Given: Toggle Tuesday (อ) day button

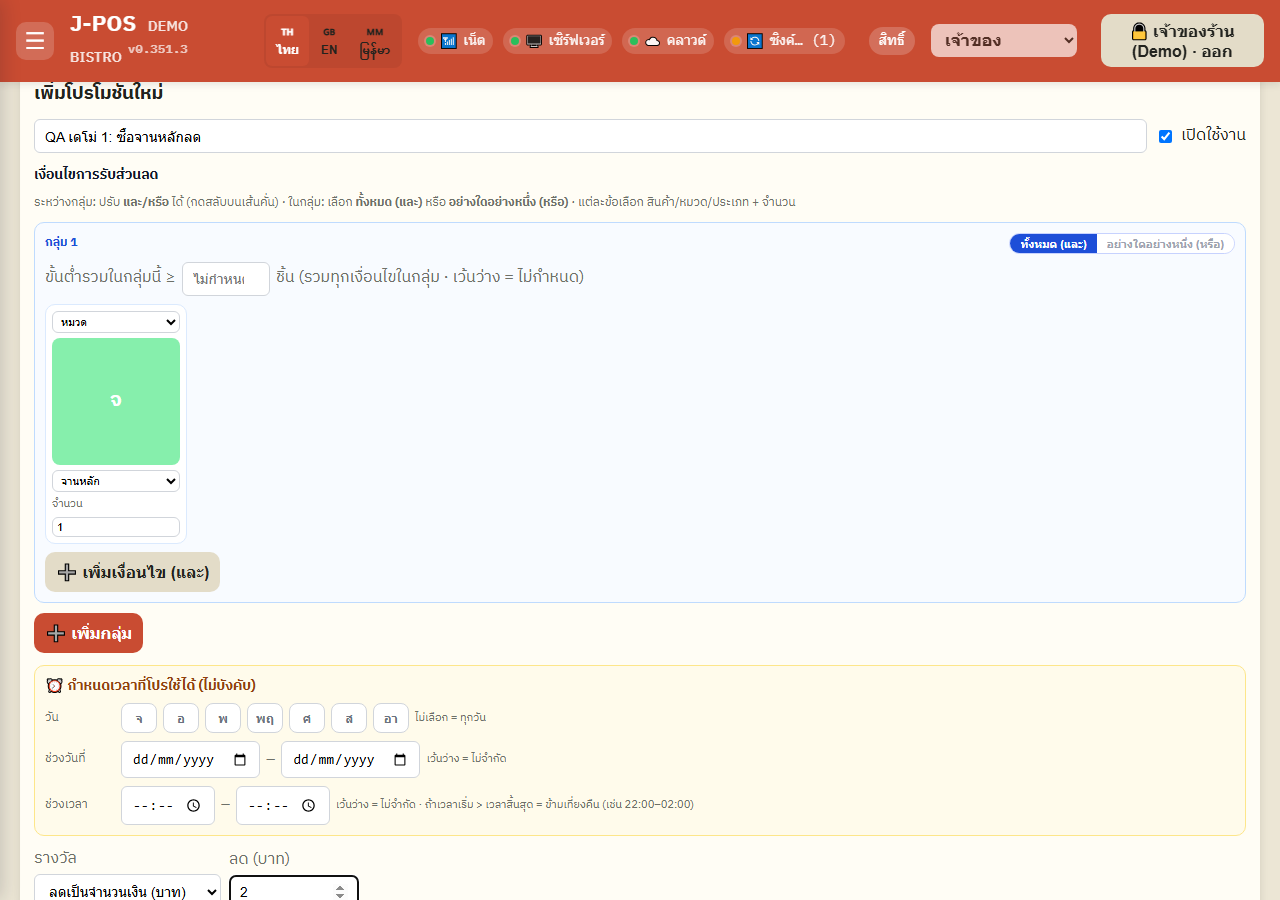Looking at the screenshot, I should (x=181, y=718).
